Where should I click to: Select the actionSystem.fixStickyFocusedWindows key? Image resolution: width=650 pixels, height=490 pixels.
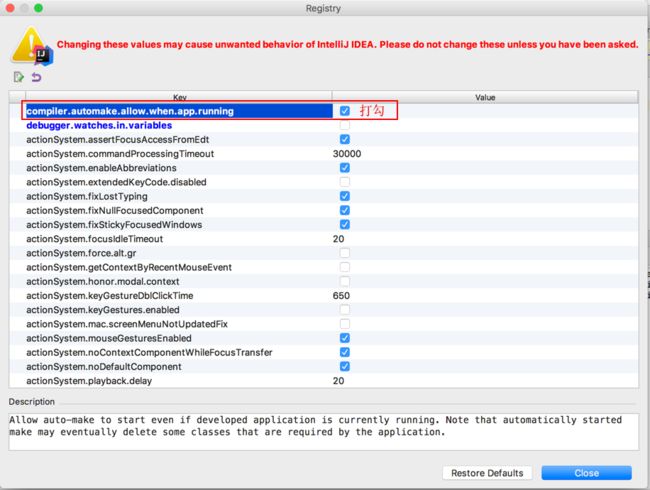[x=114, y=225]
